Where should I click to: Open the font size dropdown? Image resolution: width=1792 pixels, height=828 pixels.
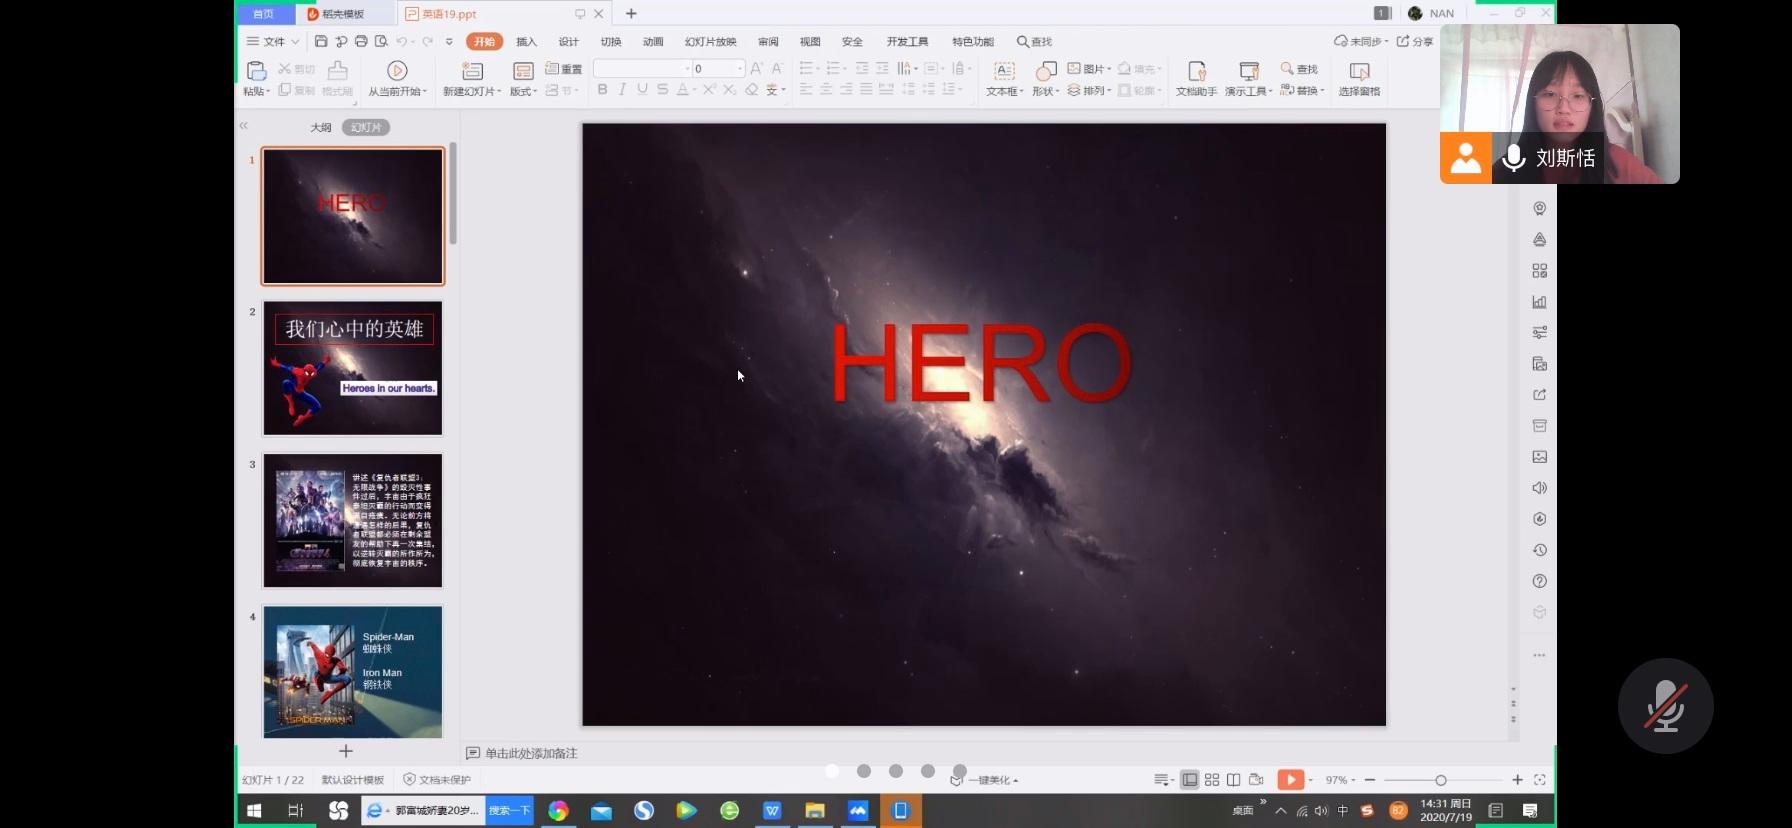point(740,68)
